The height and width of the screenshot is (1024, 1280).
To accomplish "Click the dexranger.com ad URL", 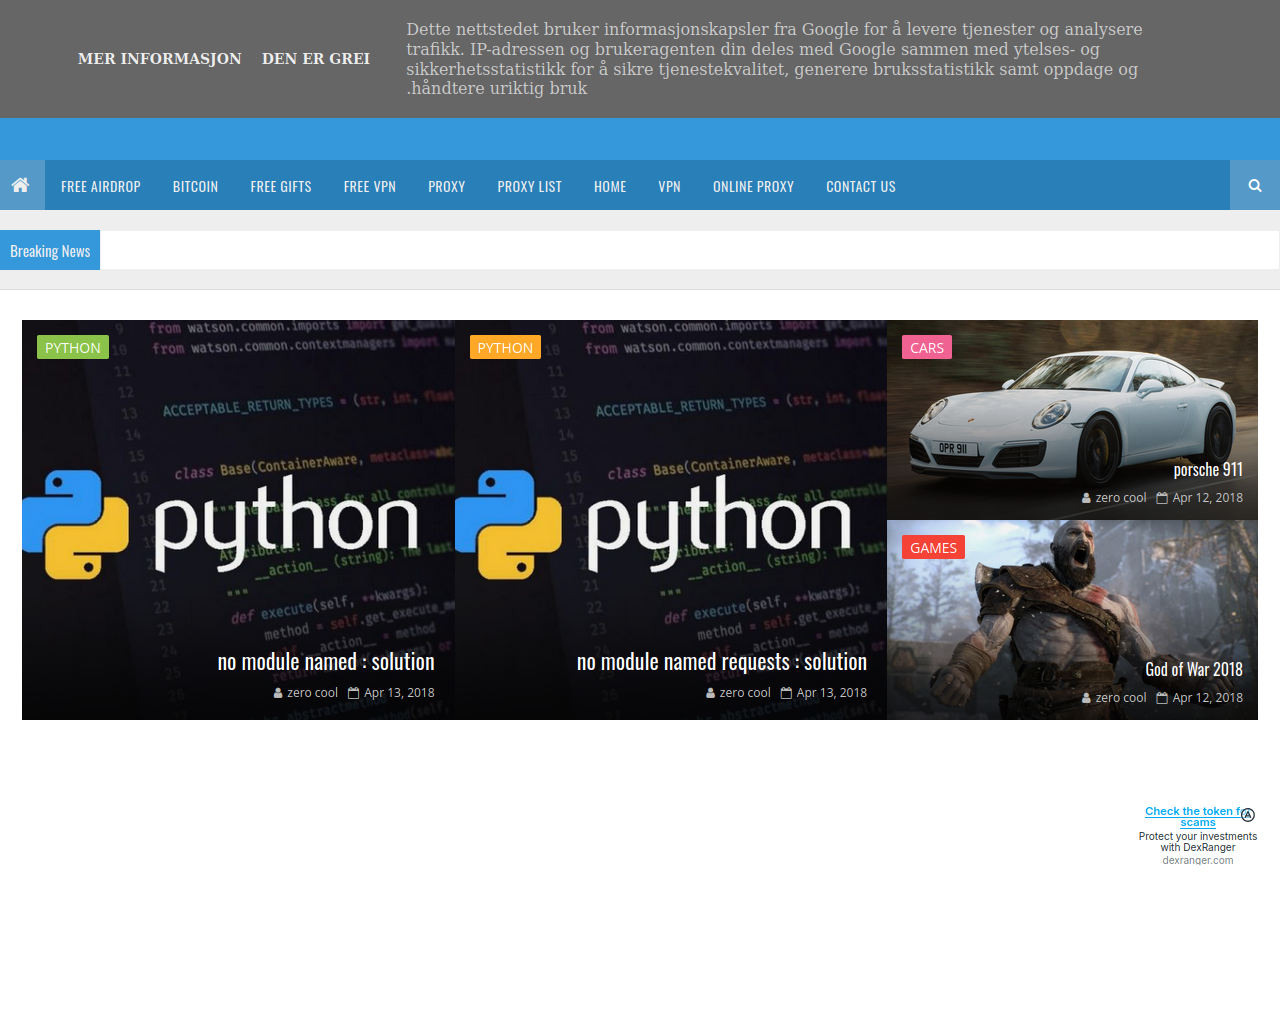I will 1198,860.
